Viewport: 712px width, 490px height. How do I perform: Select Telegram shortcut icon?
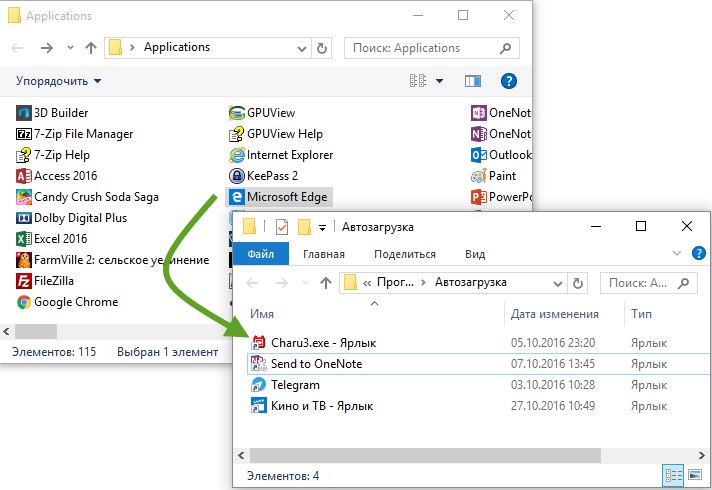click(x=258, y=385)
